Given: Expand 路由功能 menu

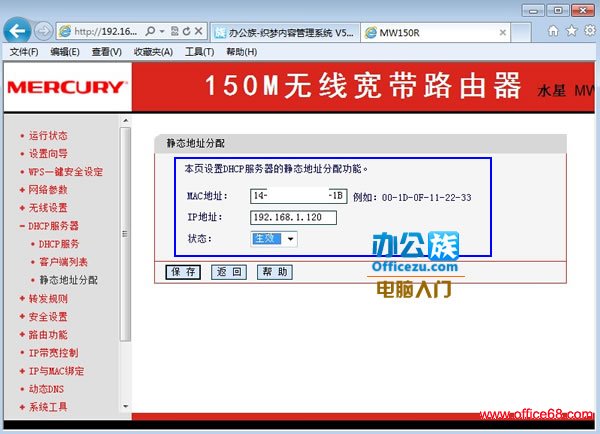Looking at the screenshot, I should coord(48,334).
